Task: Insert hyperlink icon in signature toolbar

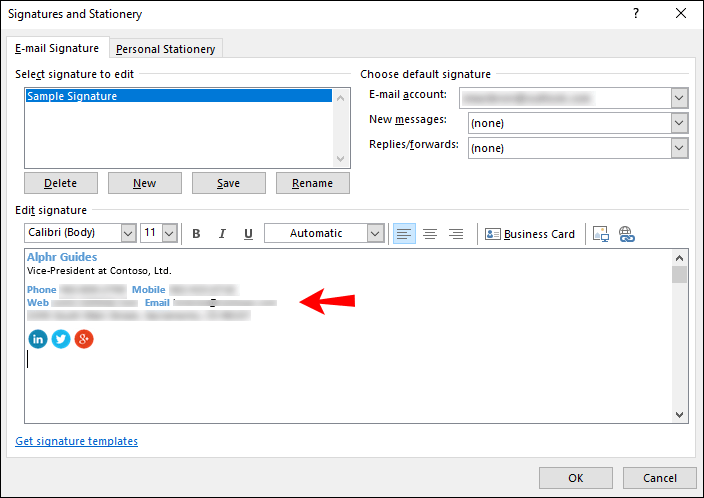Action: click(x=627, y=234)
